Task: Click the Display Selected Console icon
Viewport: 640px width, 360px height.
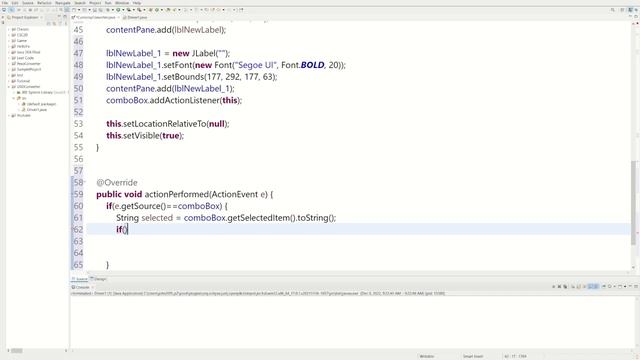Action: click(609, 287)
